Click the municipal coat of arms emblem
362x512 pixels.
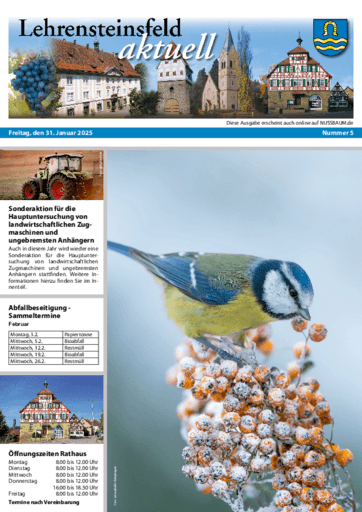pyautogui.click(x=330, y=37)
